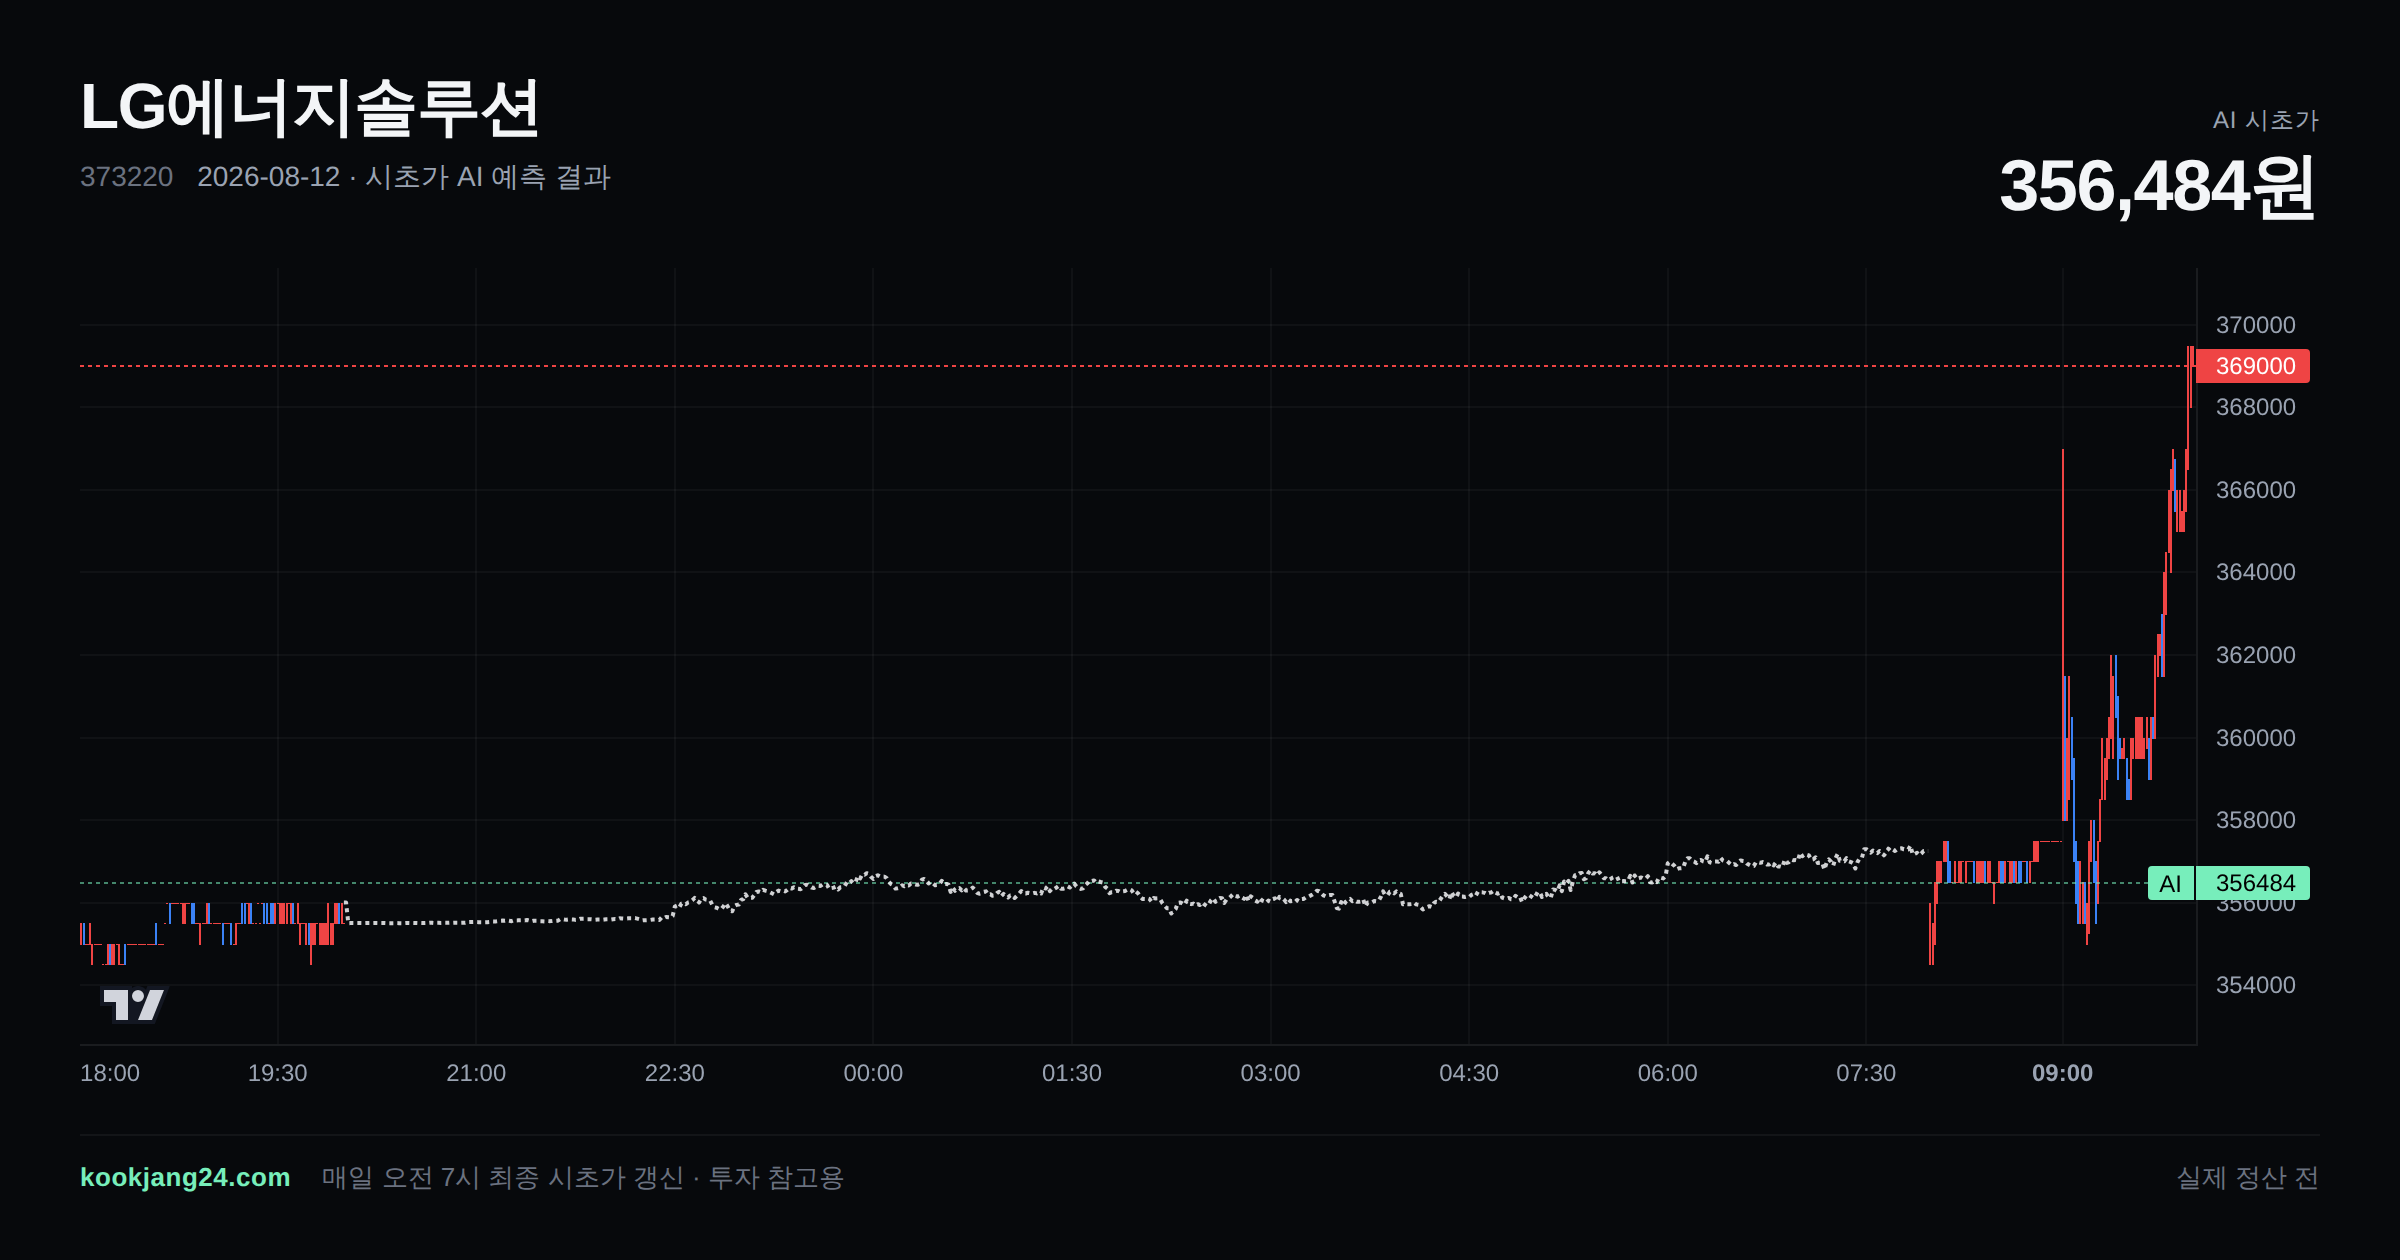Click the date text 2026-08-12

click(x=268, y=177)
